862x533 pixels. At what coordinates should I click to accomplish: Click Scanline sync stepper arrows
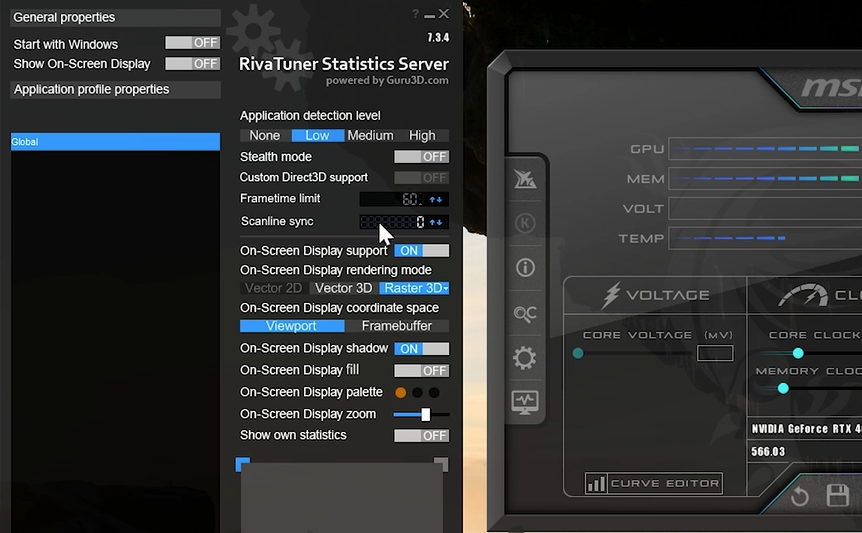tap(436, 222)
